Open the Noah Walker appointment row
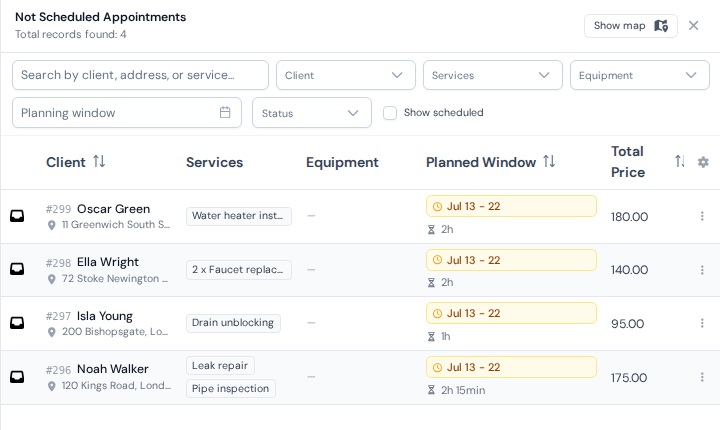The width and height of the screenshot is (720, 430). click(x=360, y=377)
